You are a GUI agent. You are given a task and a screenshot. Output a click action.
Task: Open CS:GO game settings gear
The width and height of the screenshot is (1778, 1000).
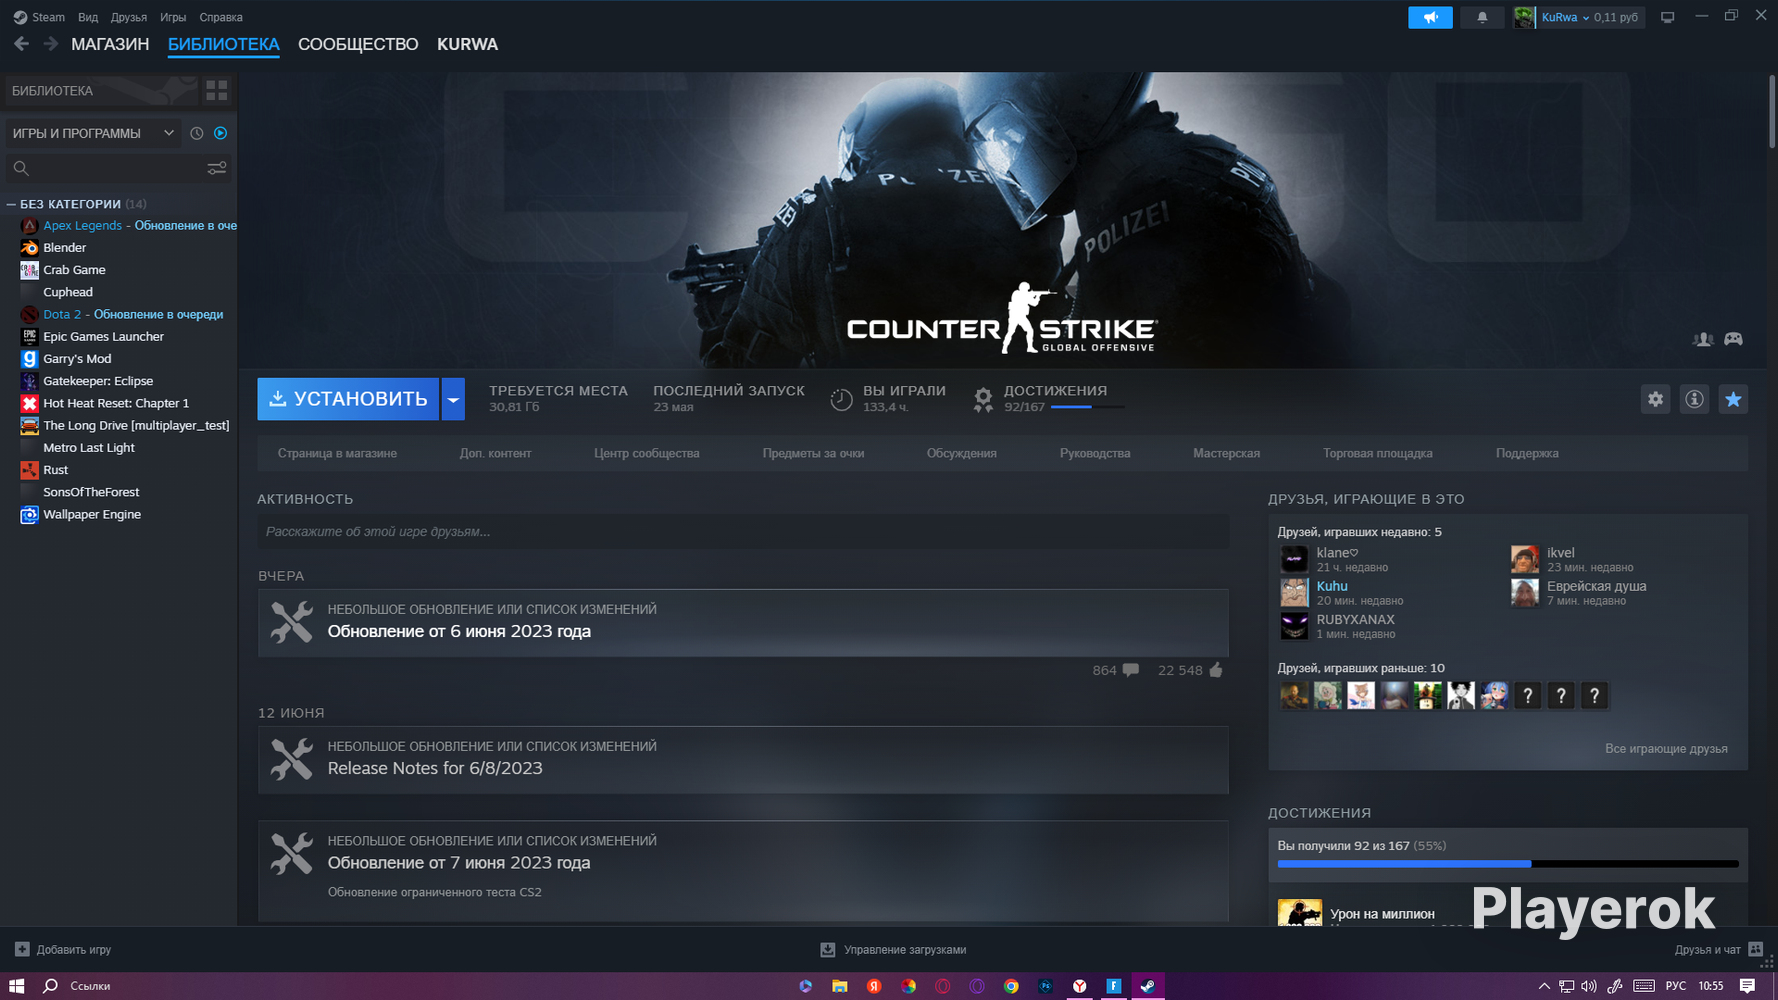[1656, 399]
